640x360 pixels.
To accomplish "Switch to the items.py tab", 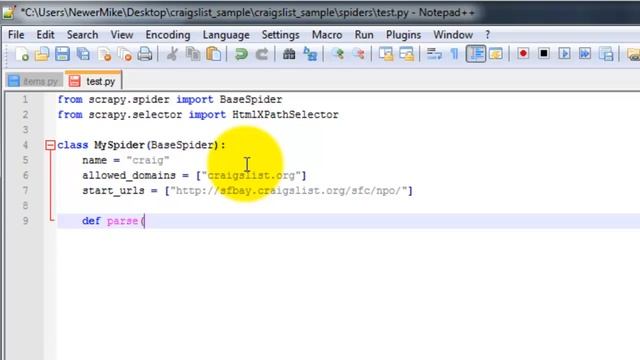I will coord(34,81).
